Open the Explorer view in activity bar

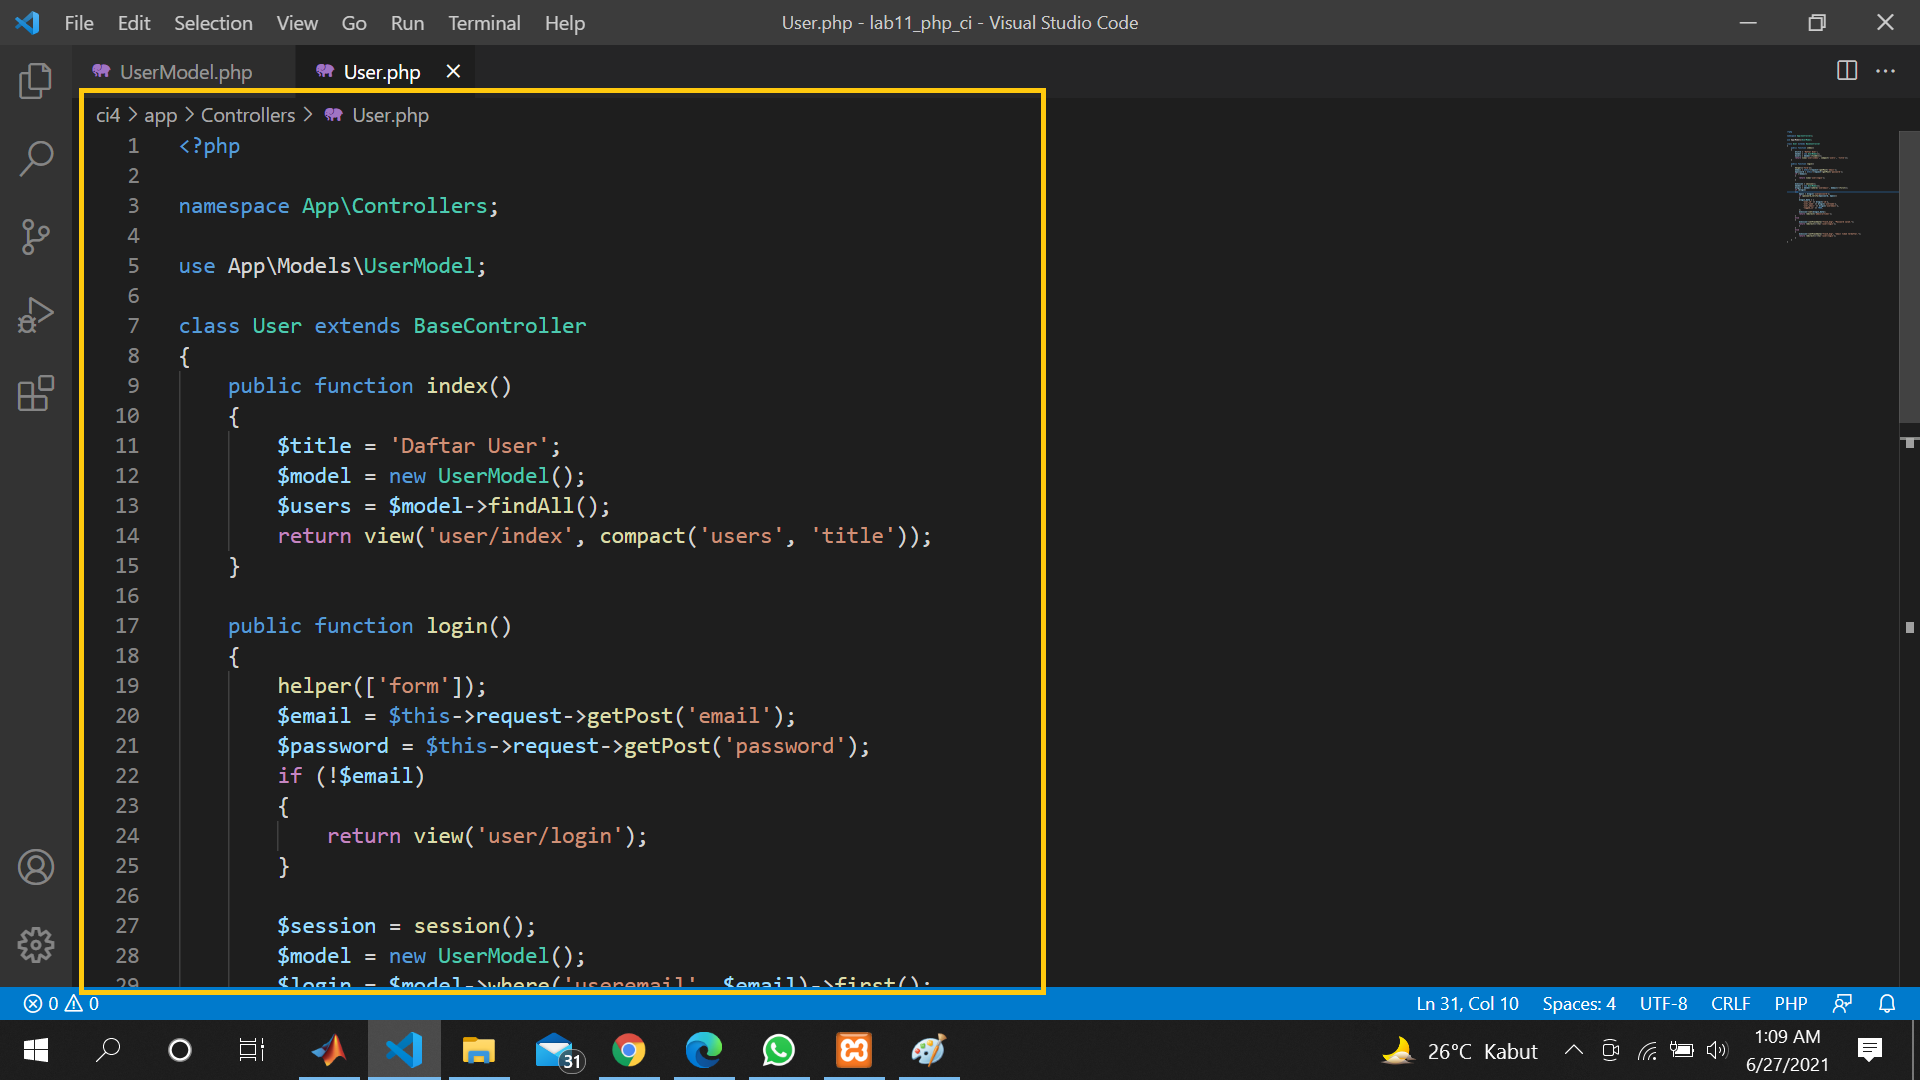coord(36,81)
